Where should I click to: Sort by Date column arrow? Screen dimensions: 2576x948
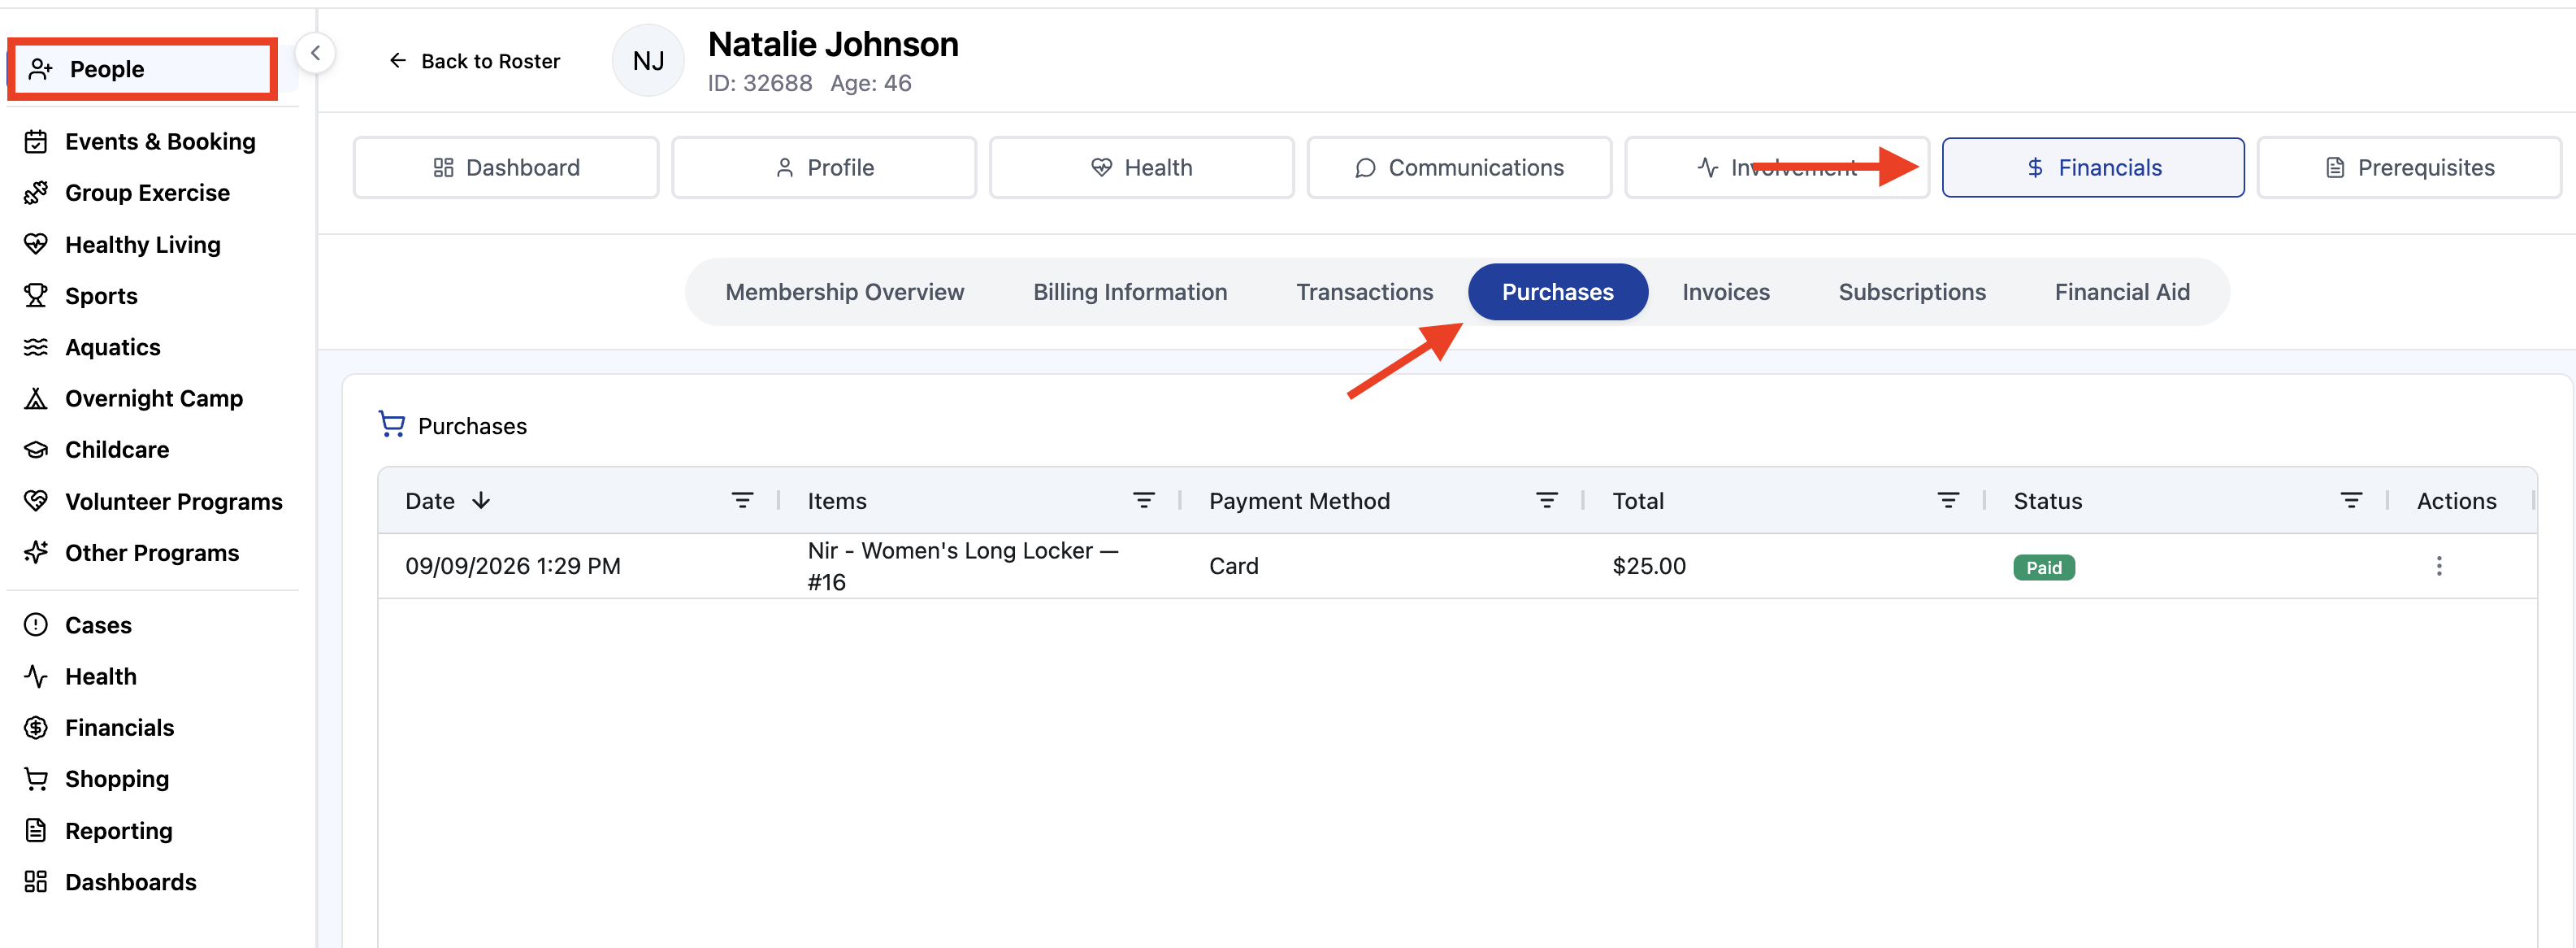click(481, 500)
